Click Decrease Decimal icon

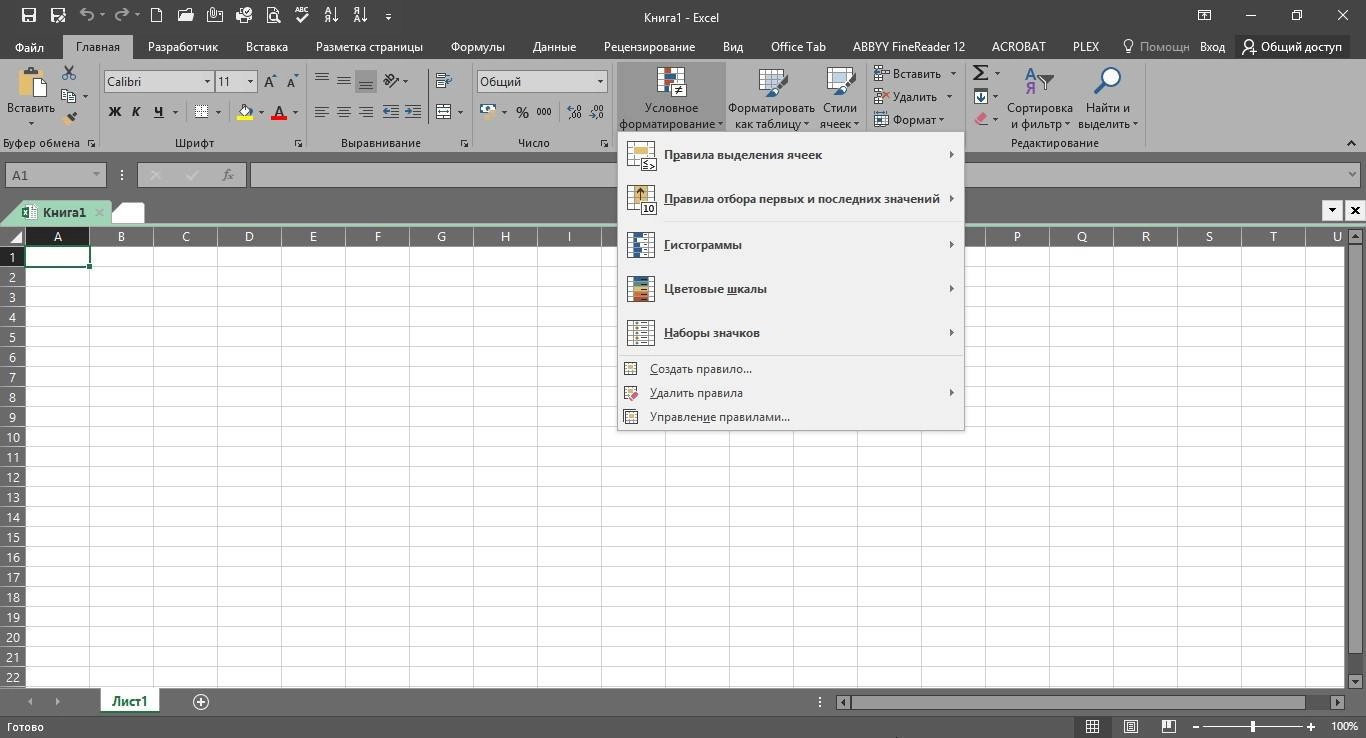pyautogui.click(x=596, y=112)
